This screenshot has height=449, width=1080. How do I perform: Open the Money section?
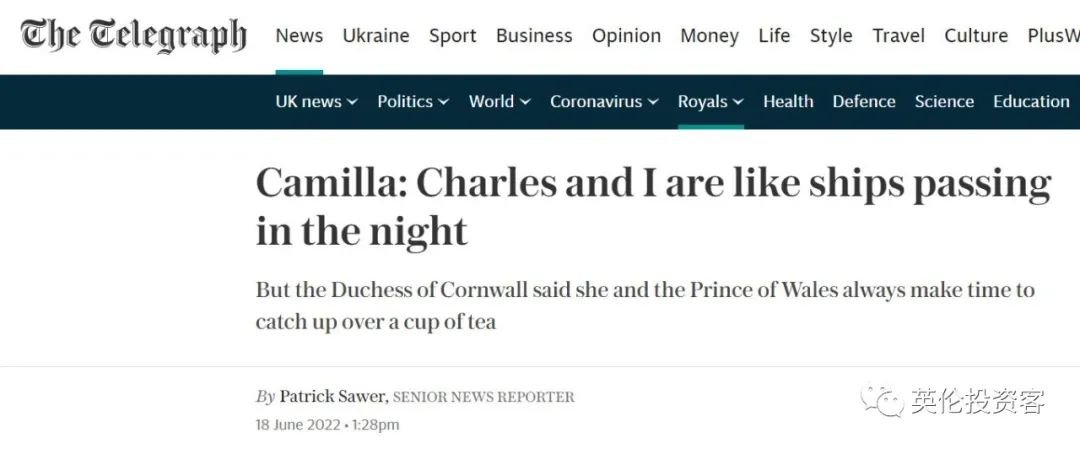click(709, 36)
